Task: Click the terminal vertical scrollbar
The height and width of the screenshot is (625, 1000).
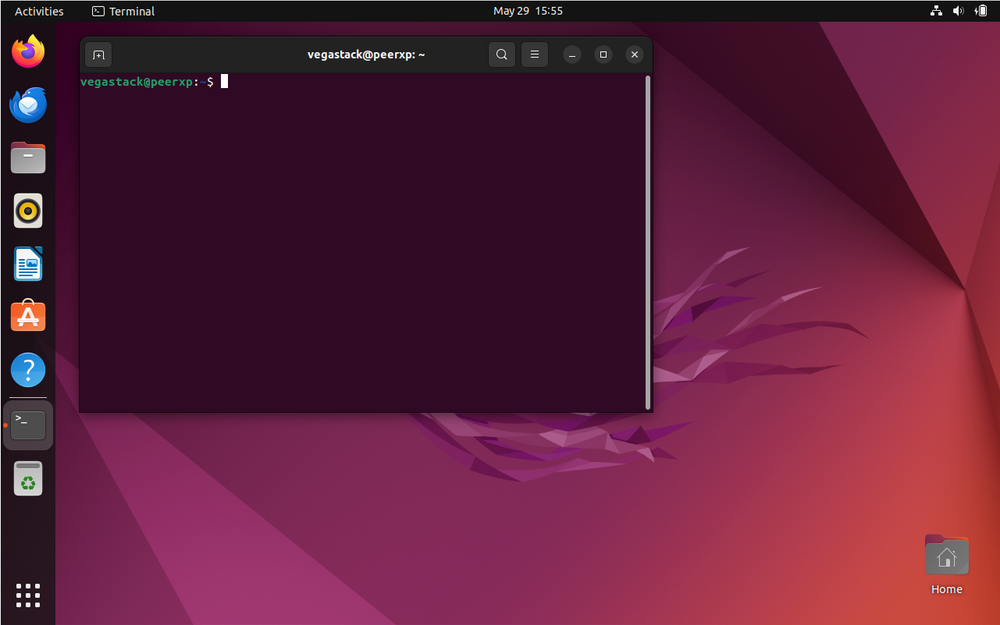Action: 648,240
